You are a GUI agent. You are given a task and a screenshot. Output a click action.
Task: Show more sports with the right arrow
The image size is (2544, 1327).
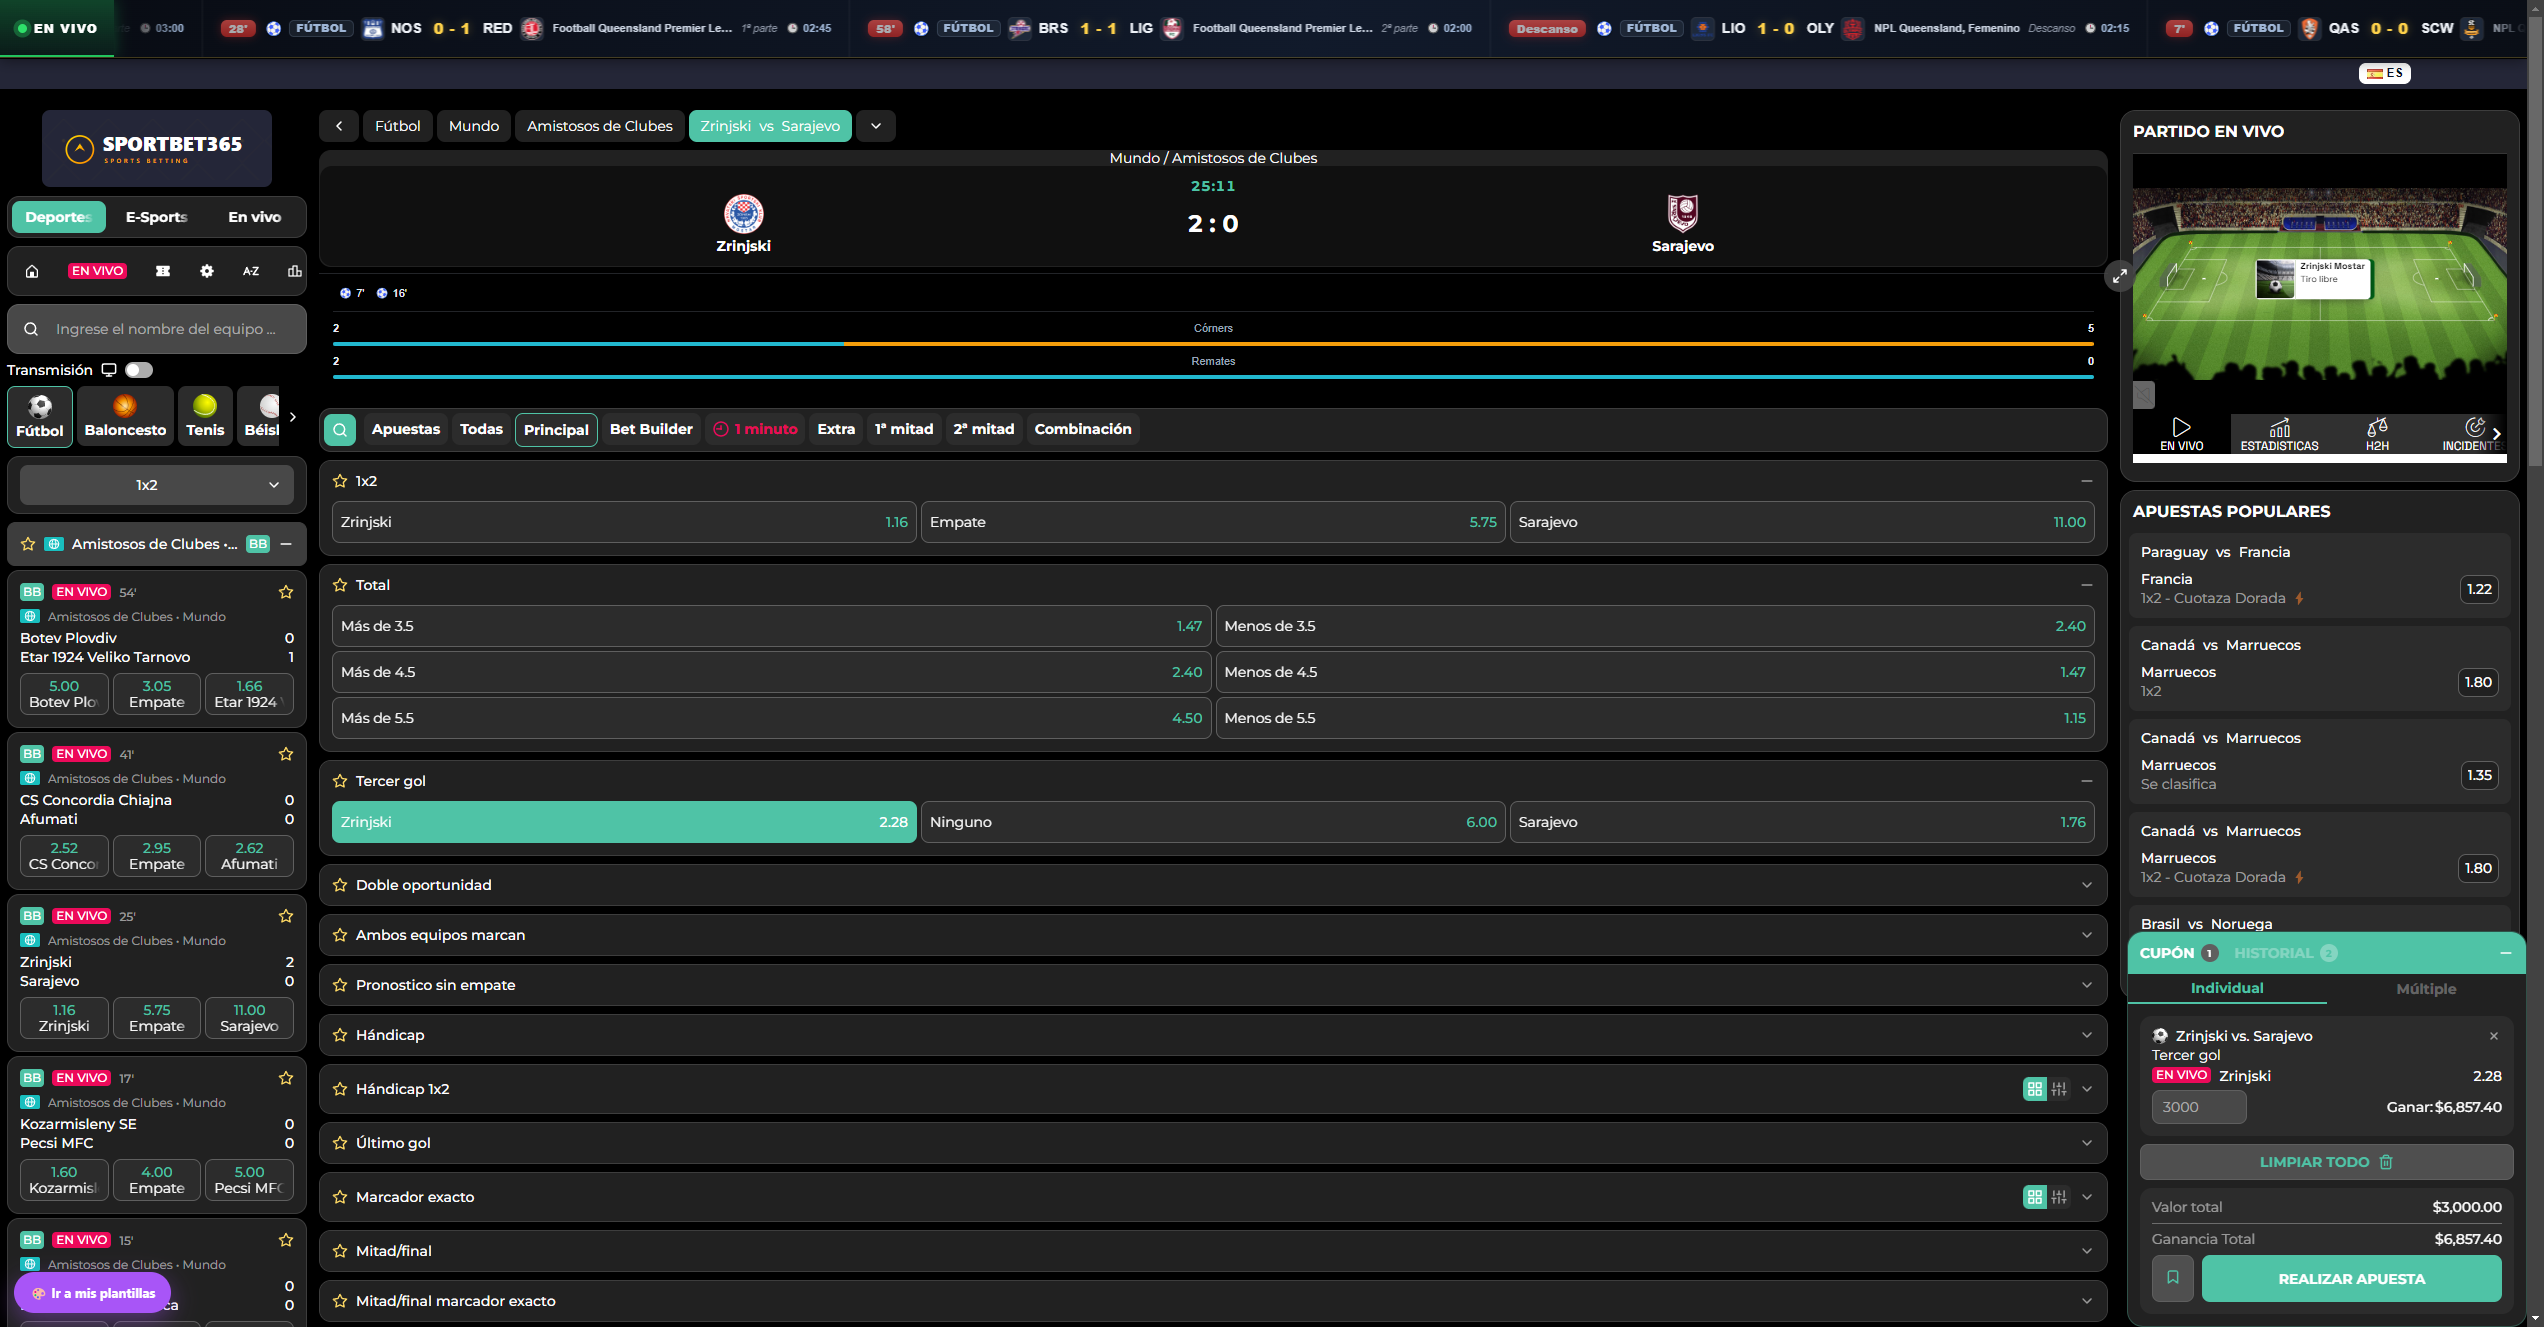point(293,417)
